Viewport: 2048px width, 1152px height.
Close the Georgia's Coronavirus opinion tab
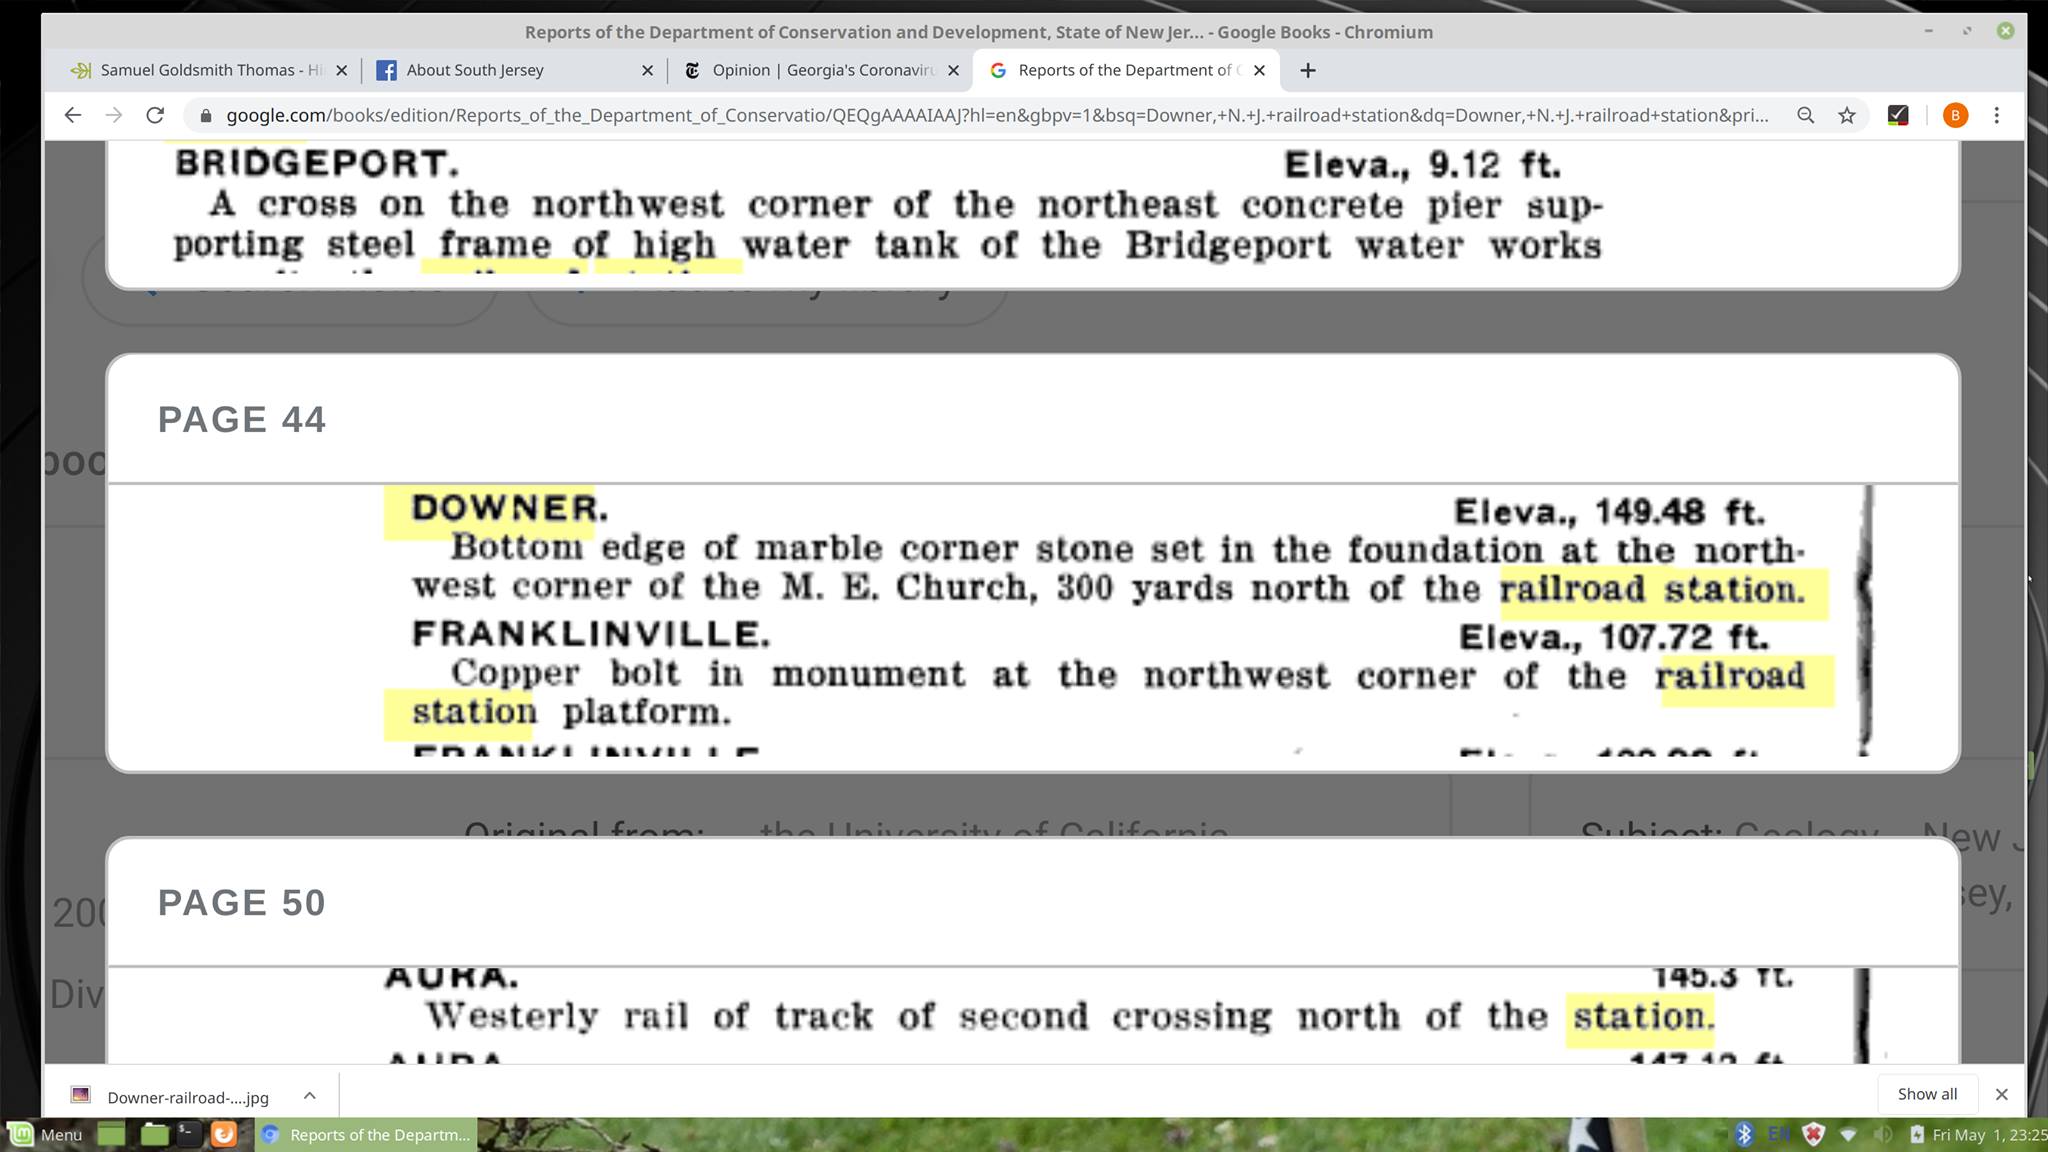pyautogui.click(x=953, y=70)
